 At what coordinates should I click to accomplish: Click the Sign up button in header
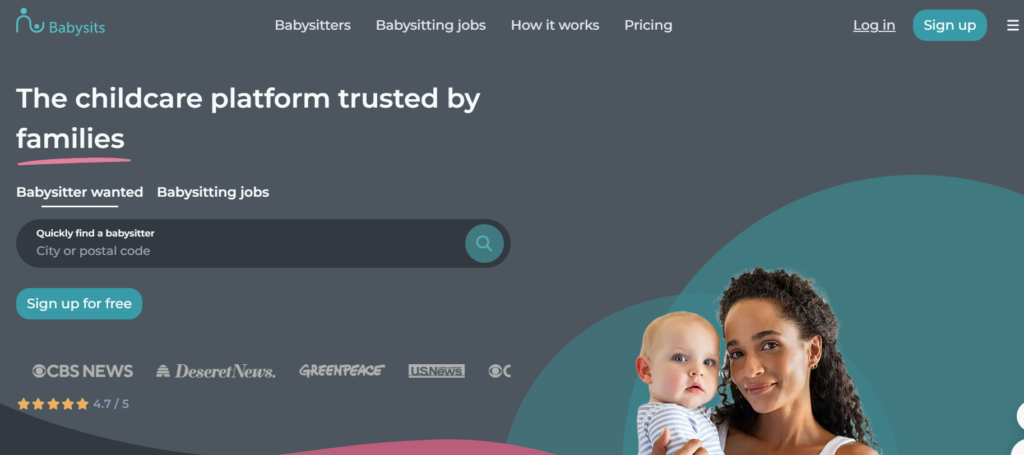point(950,25)
